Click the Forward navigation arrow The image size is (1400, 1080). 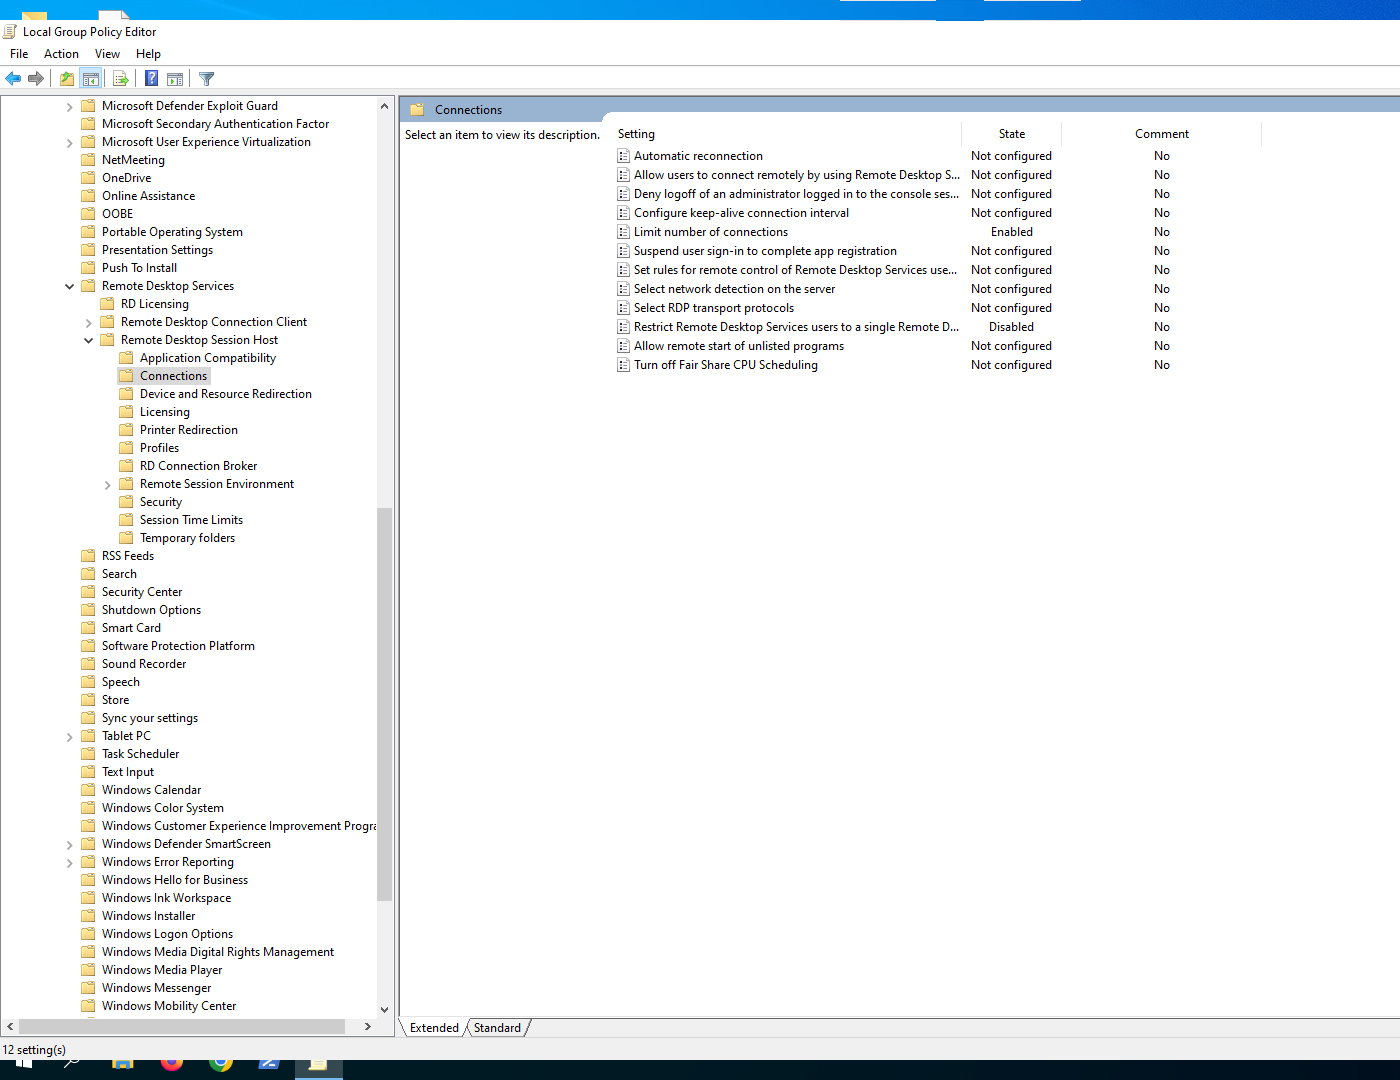point(37,78)
